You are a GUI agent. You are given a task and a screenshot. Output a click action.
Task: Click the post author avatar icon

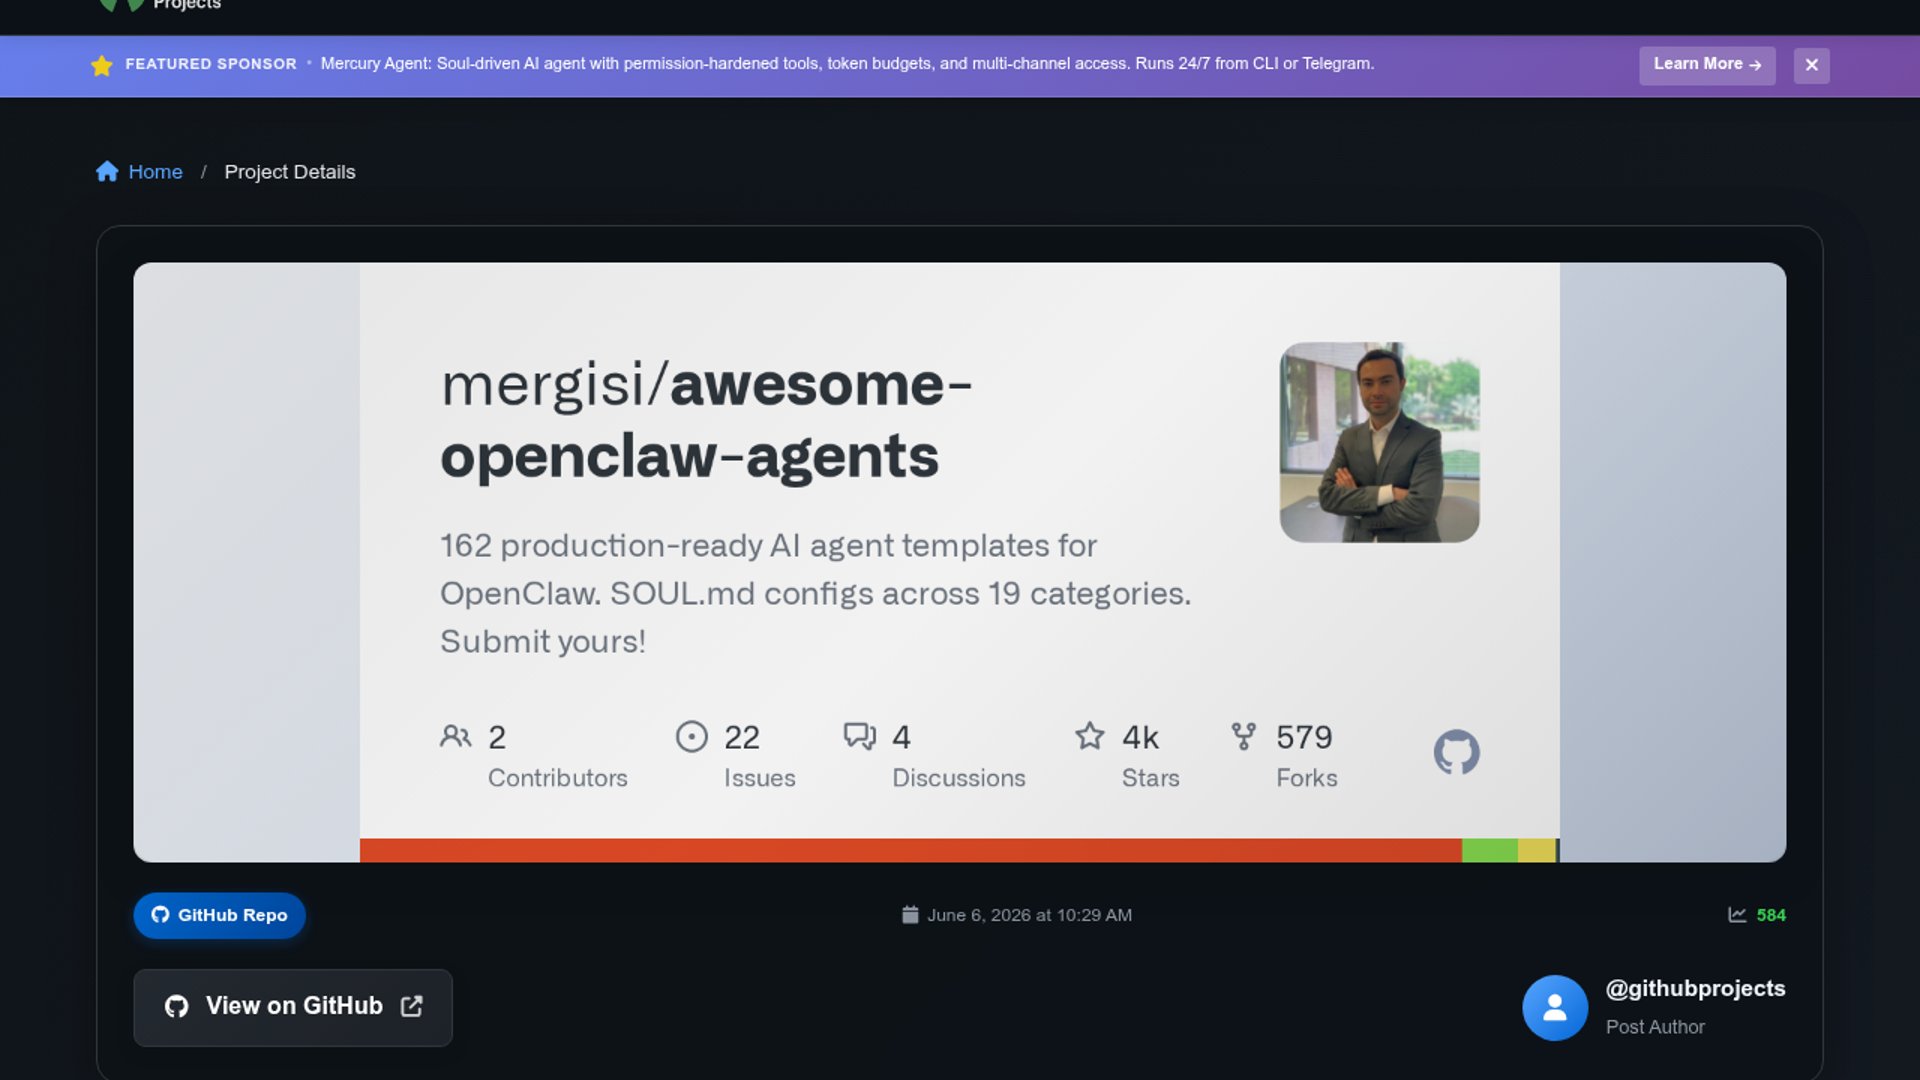point(1555,1008)
